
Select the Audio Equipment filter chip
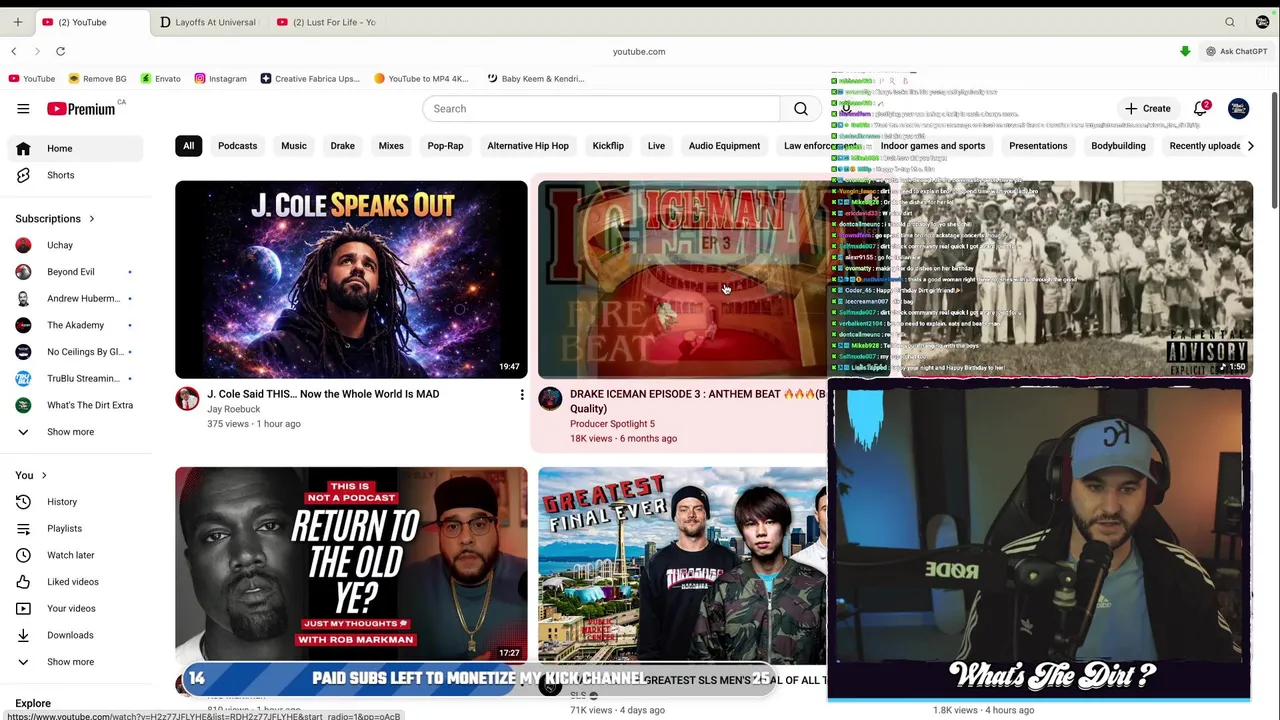point(724,146)
